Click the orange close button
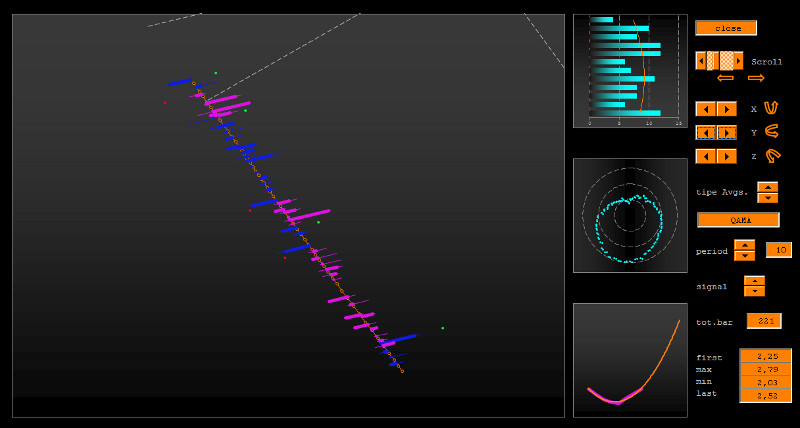Image resolution: width=800 pixels, height=428 pixels. coord(726,28)
